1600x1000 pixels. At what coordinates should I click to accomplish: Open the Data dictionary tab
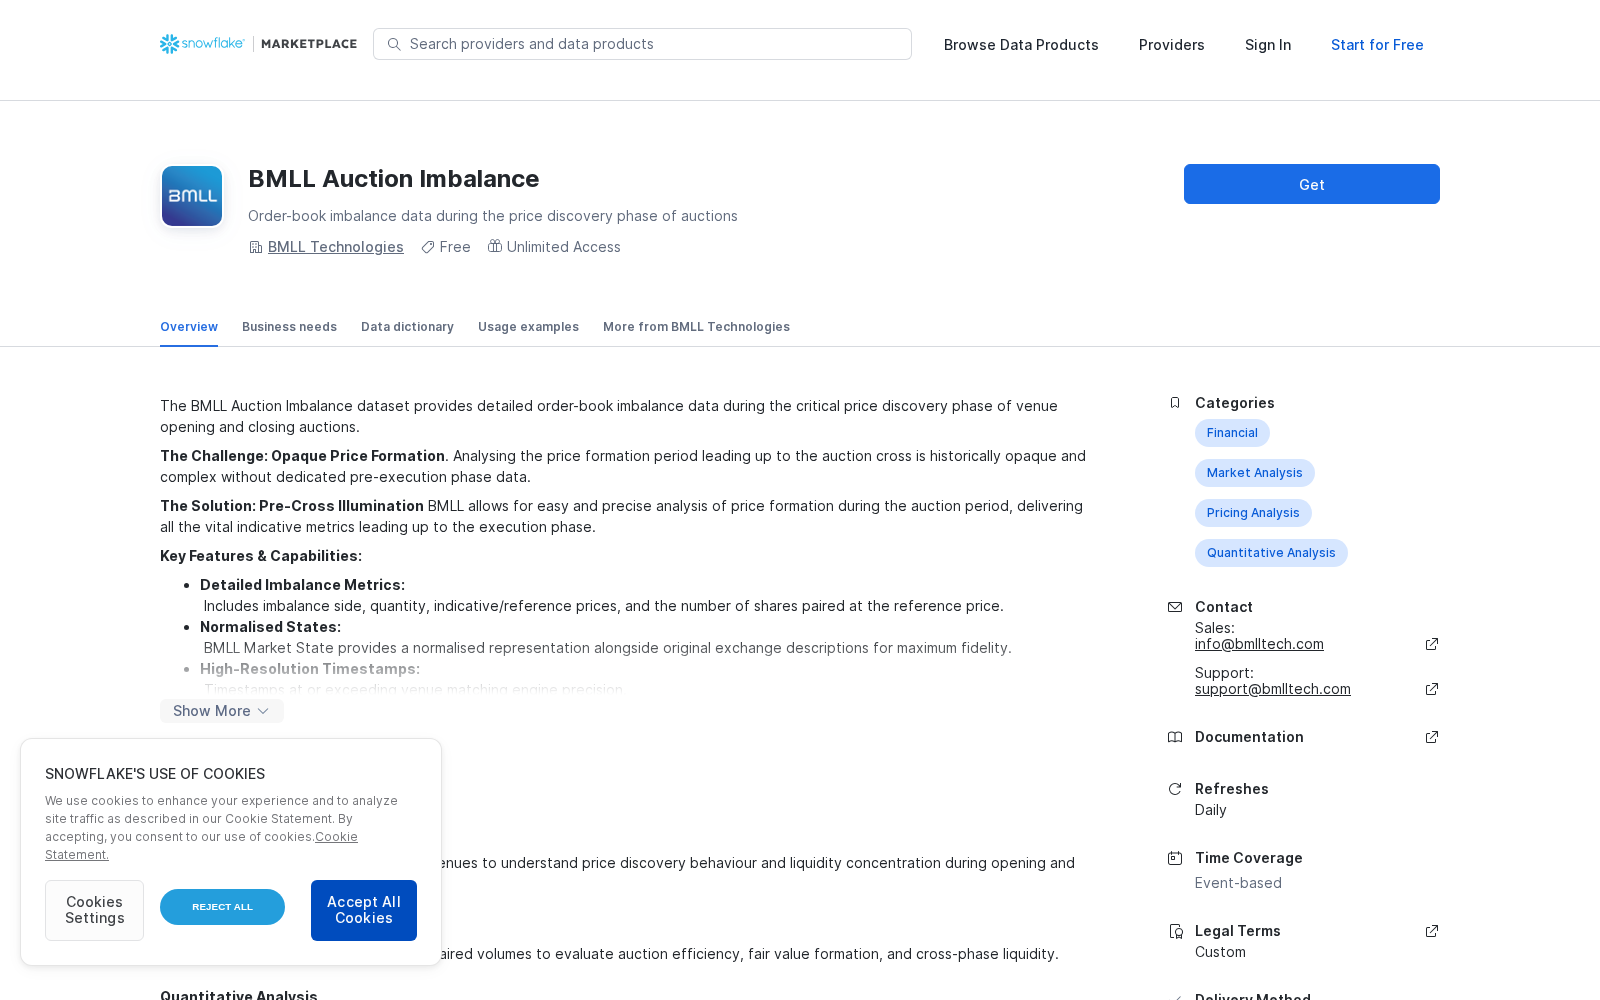(407, 327)
